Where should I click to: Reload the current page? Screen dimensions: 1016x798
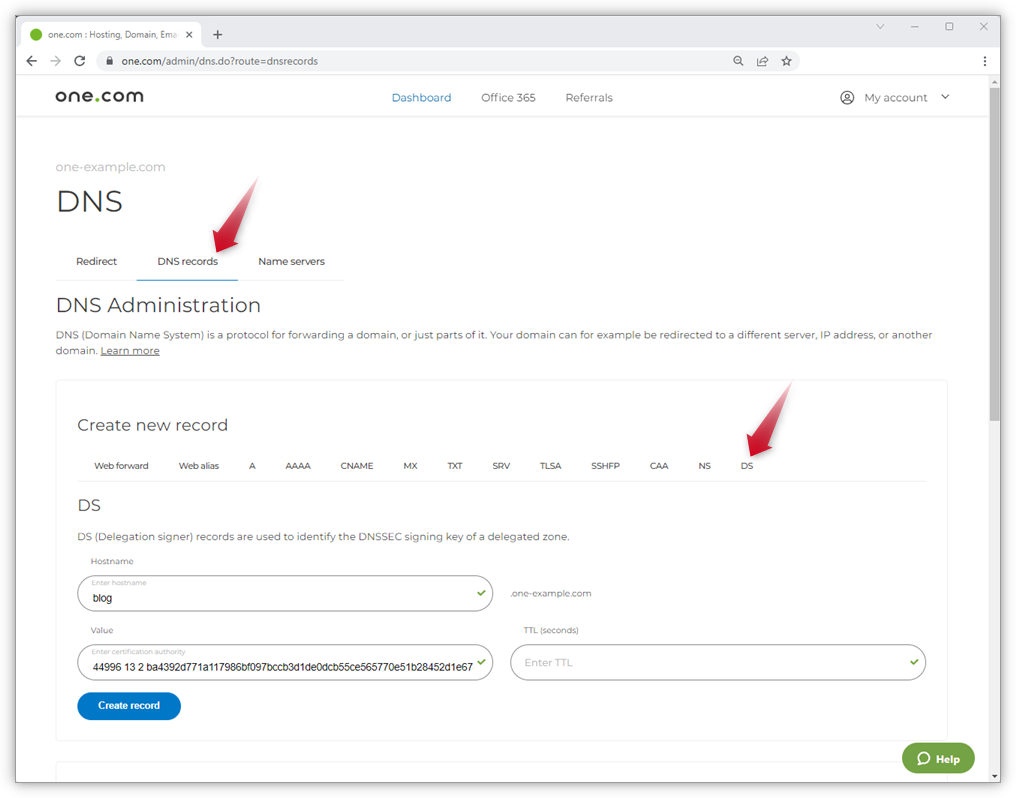tap(80, 61)
